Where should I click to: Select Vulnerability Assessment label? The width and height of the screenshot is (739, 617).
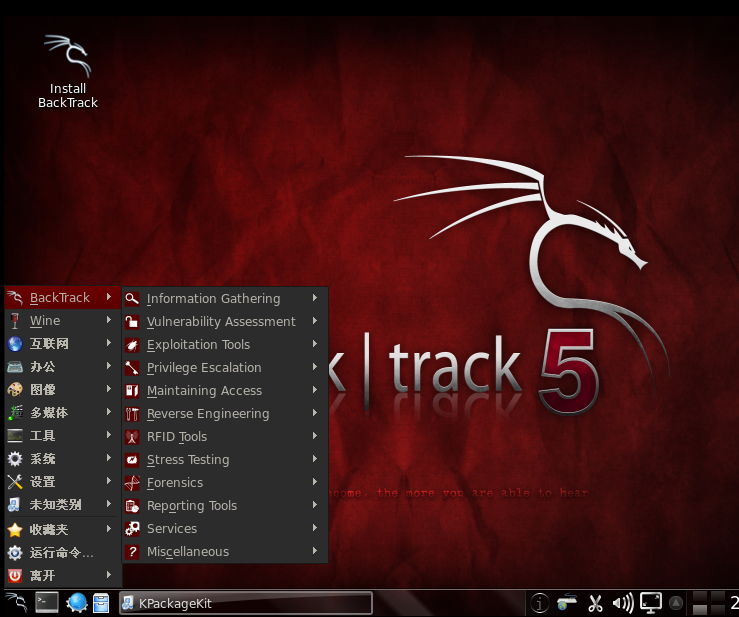[221, 321]
